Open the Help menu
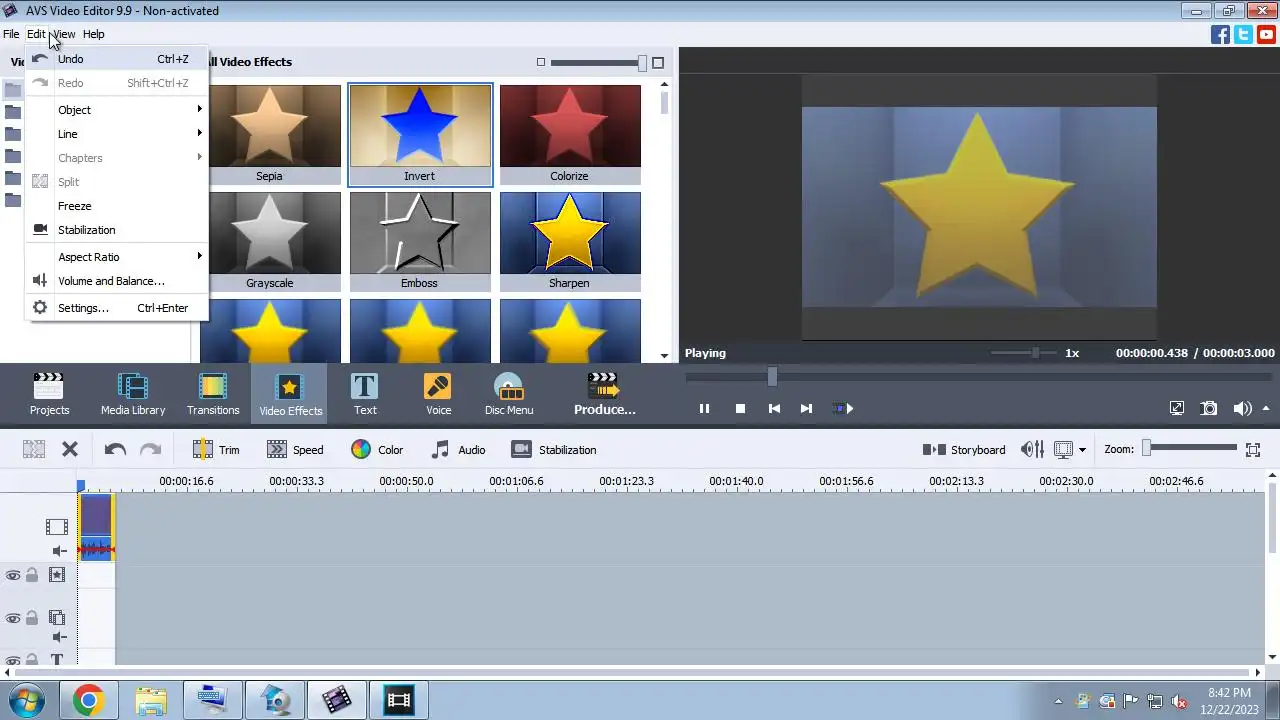1280x720 pixels. [93, 34]
